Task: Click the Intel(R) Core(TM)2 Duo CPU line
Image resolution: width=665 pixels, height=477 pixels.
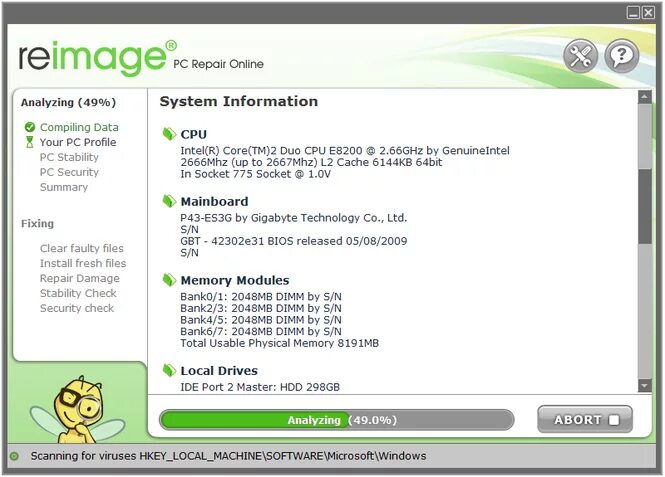Action: pyautogui.click(x=345, y=151)
